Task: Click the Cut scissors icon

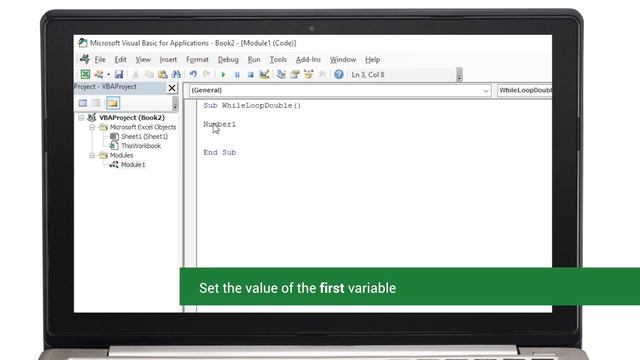Action: 136,74
